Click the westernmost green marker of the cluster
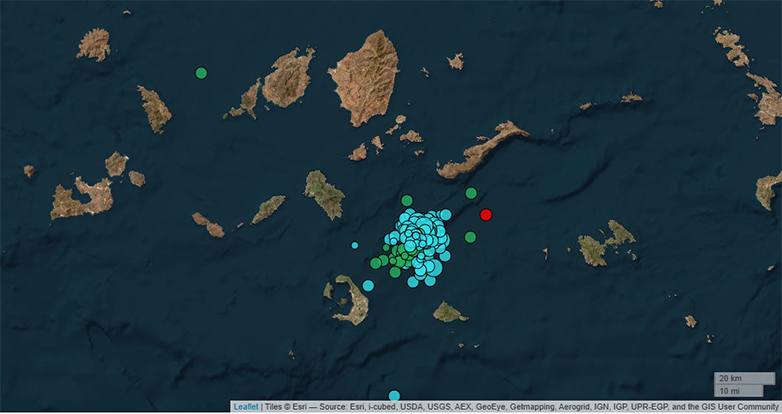The image size is (782, 414). coord(375,263)
